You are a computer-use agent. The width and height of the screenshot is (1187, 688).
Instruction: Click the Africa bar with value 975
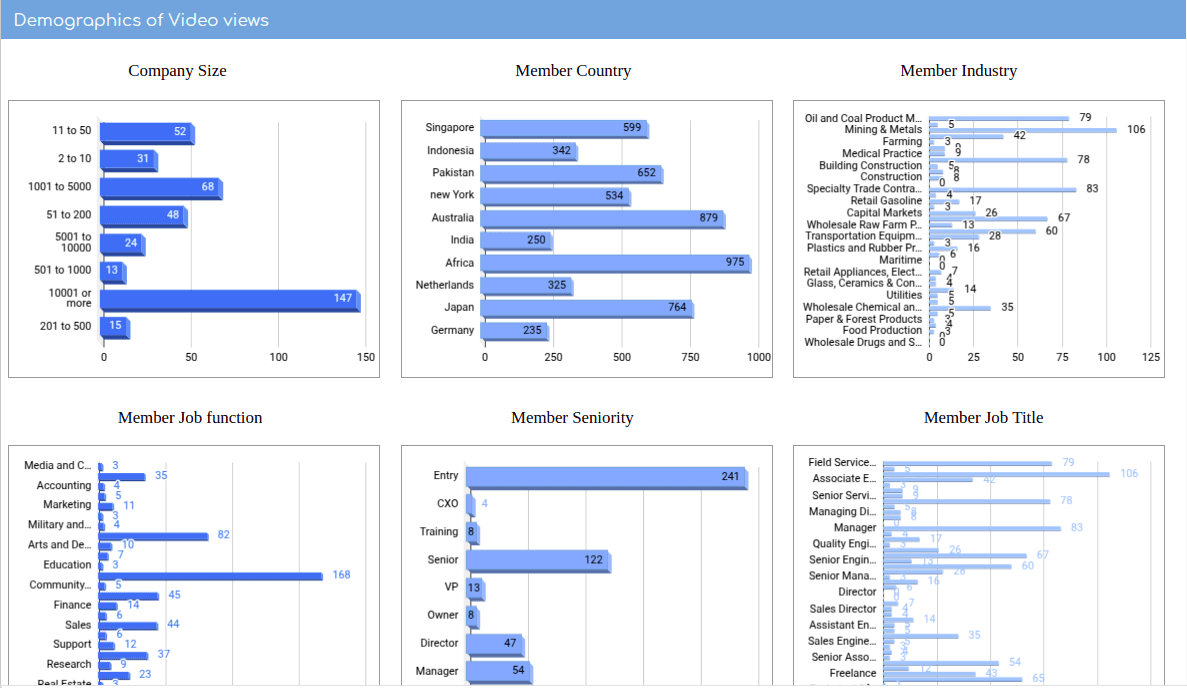615,263
